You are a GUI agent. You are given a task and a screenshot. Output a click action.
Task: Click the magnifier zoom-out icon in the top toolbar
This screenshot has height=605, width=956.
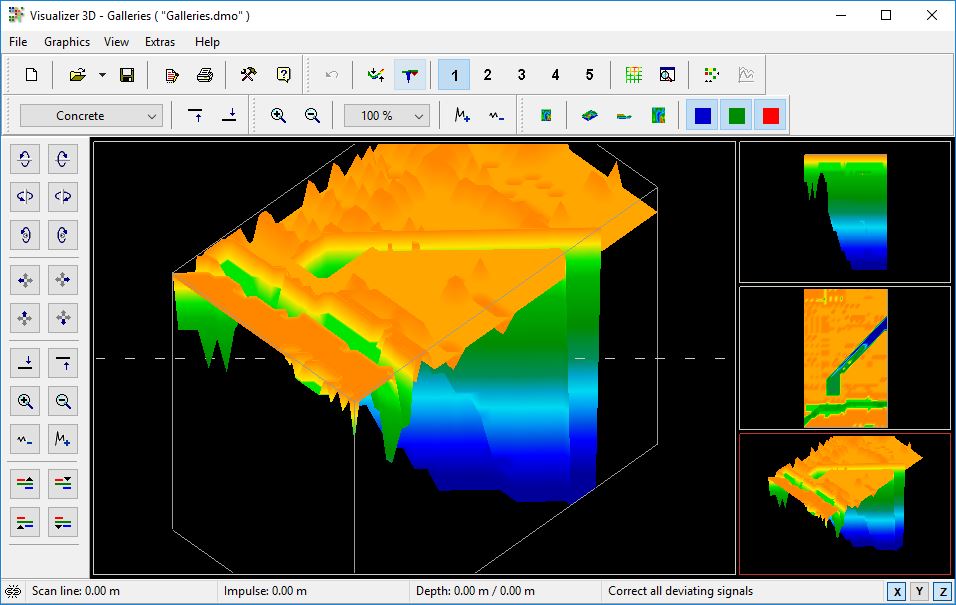[312, 116]
